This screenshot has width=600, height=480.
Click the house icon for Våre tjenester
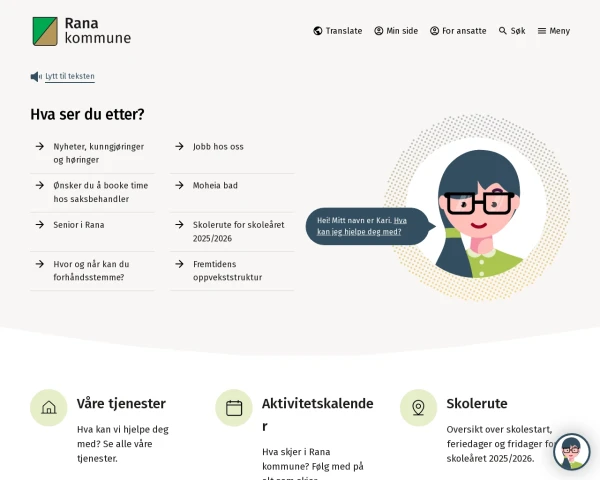point(49,408)
